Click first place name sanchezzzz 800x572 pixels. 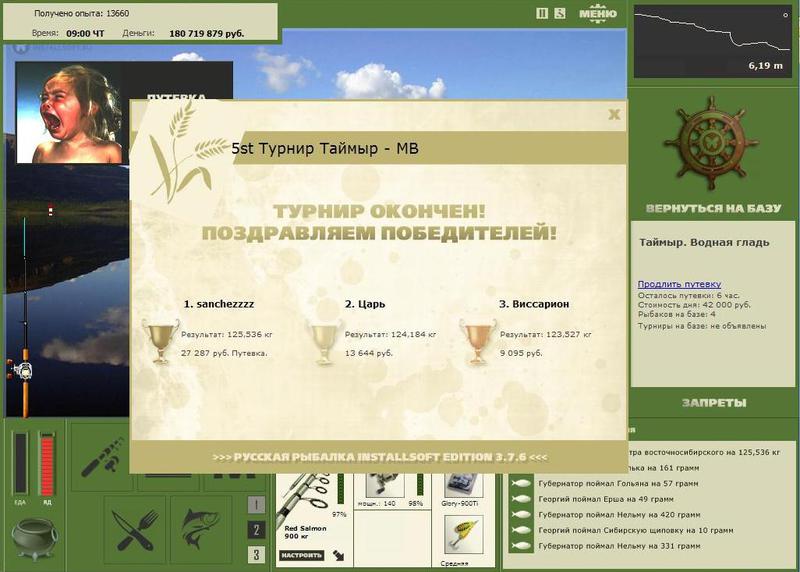[218, 304]
